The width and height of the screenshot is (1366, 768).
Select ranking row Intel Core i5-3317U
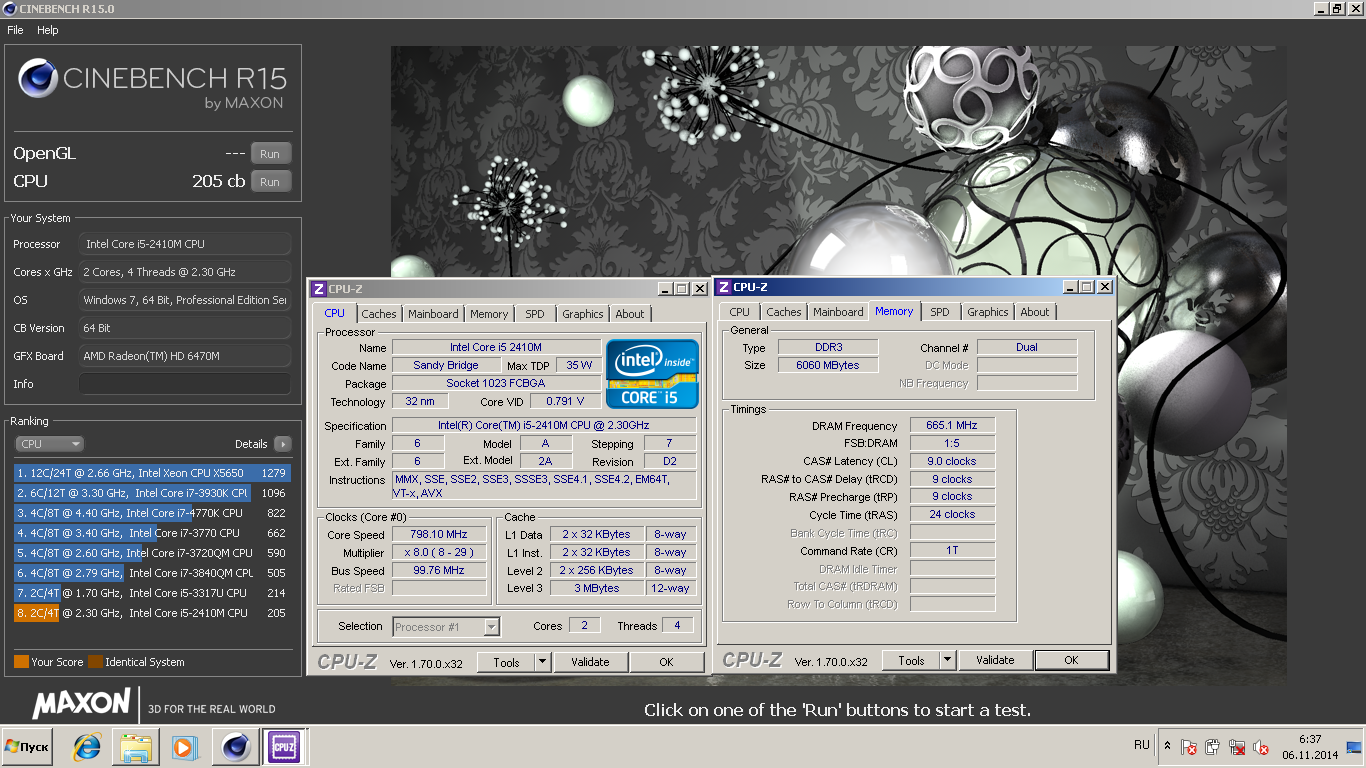(x=152, y=593)
